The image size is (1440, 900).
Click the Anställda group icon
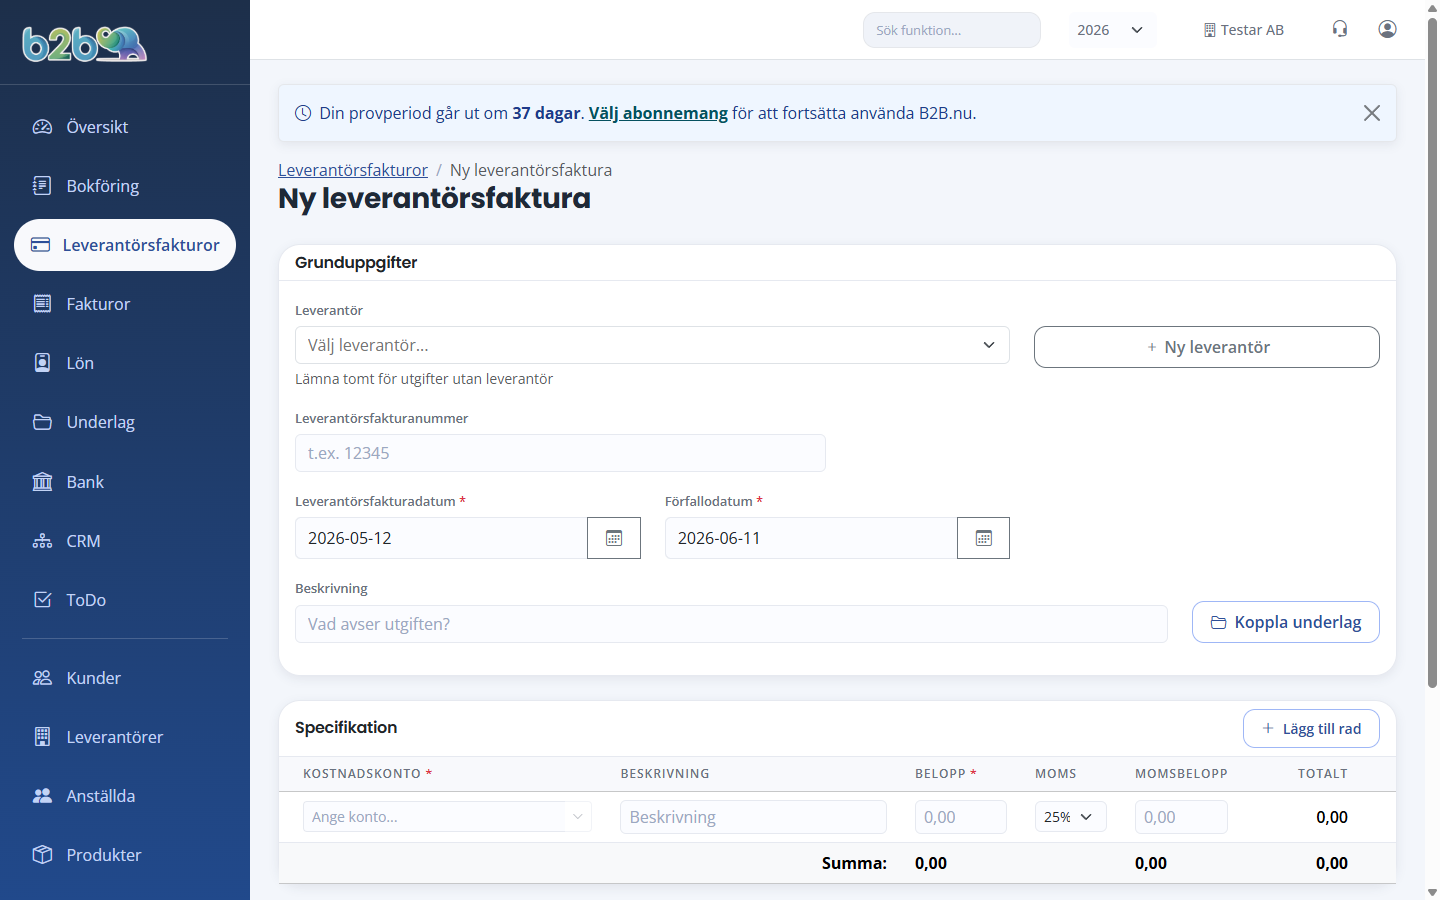42,796
